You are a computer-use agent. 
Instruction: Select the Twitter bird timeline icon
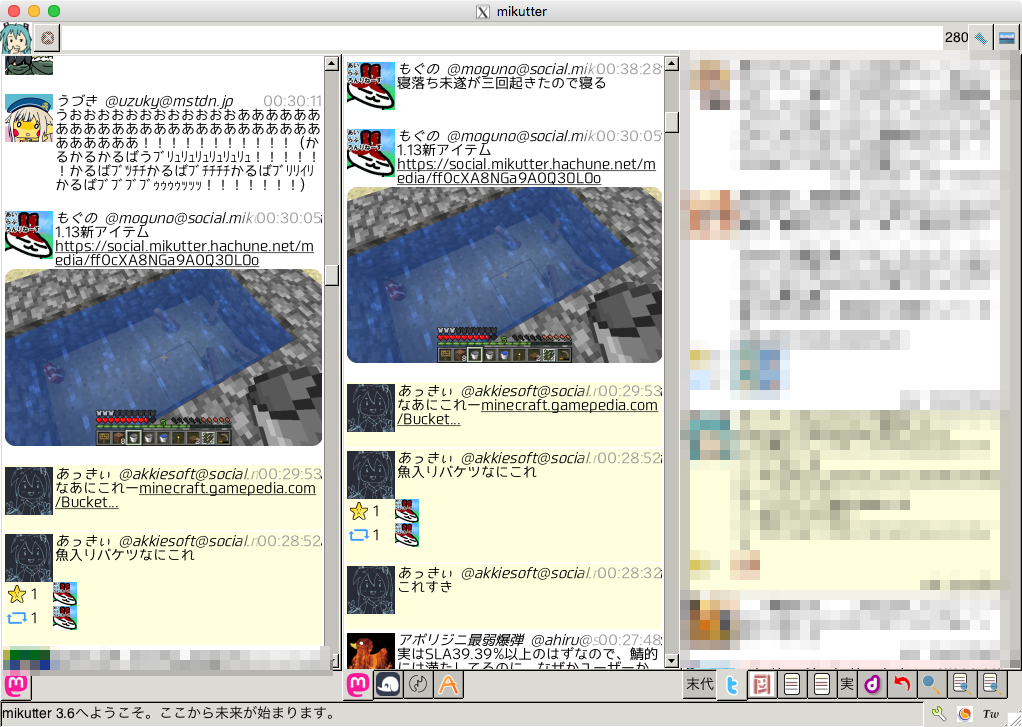pyautogui.click(x=731, y=684)
